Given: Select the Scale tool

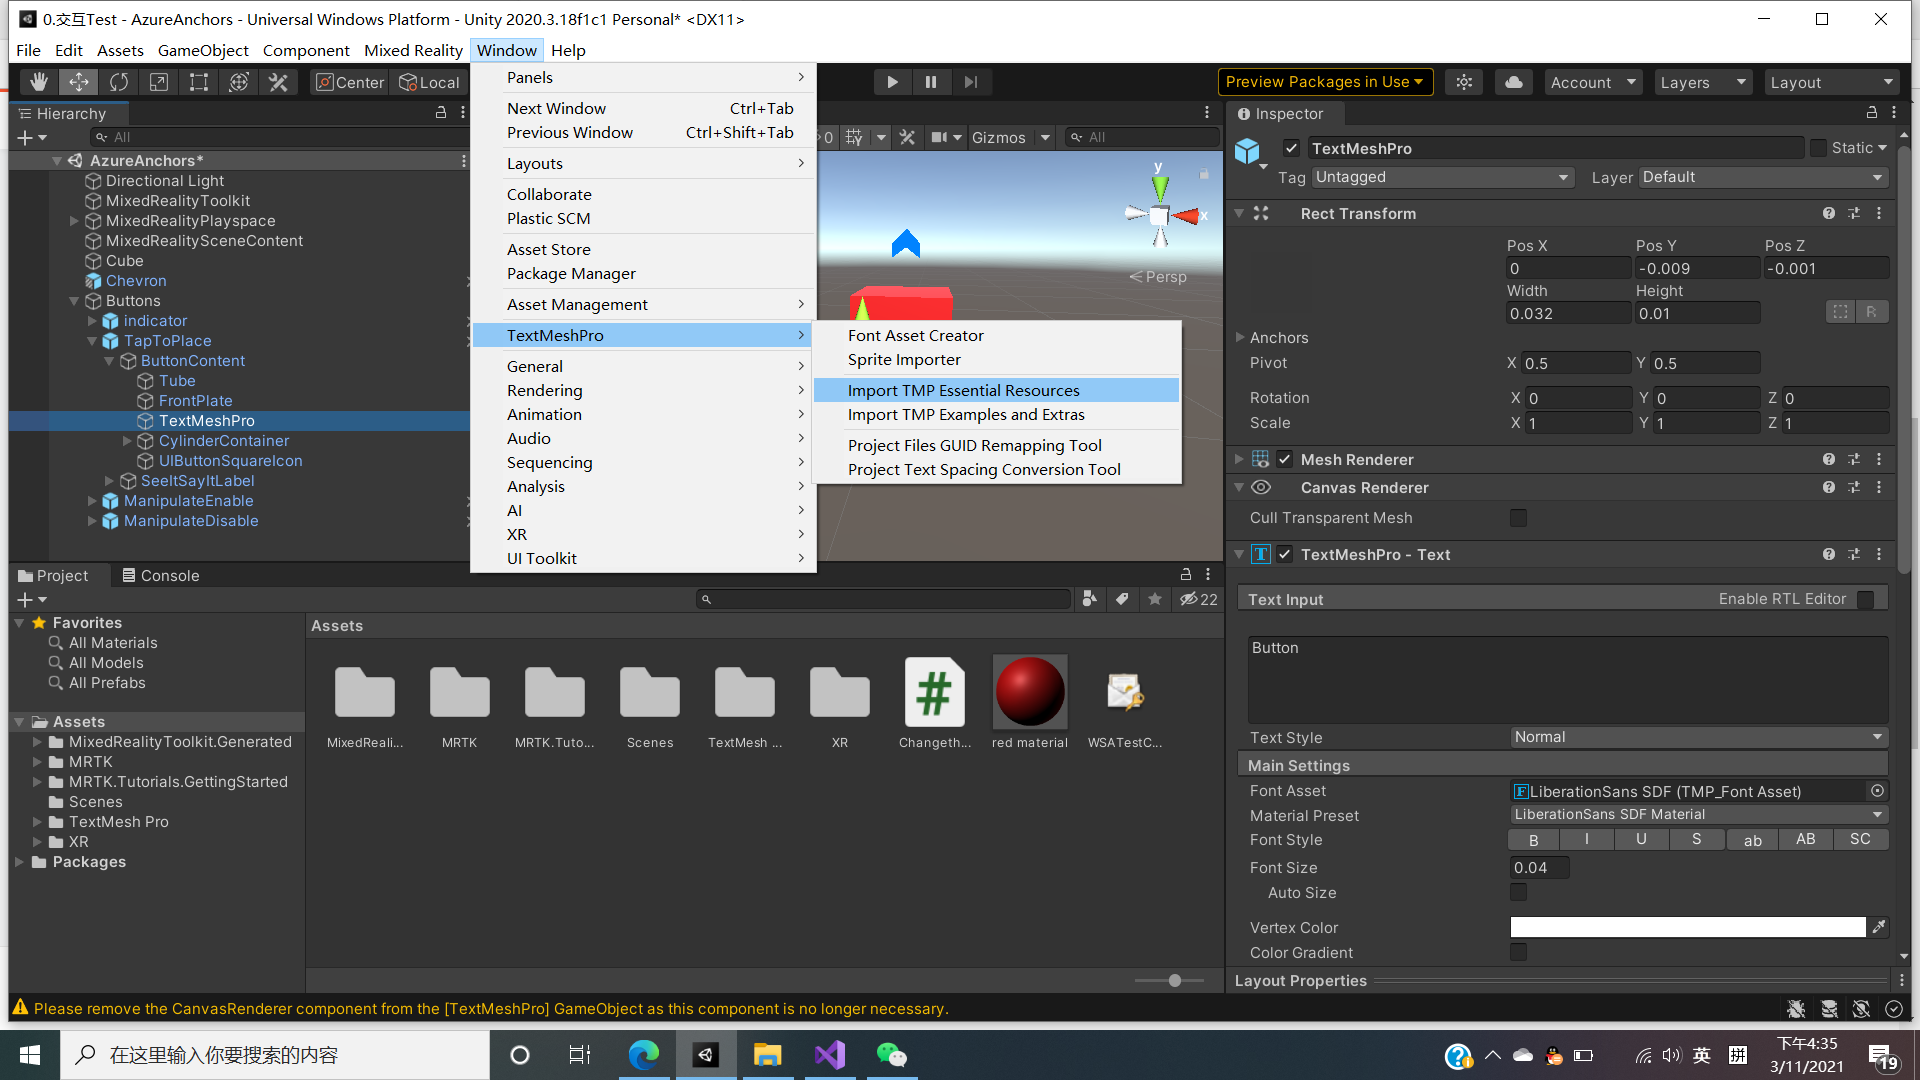Looking at the screenshot, I should [159, 82].
